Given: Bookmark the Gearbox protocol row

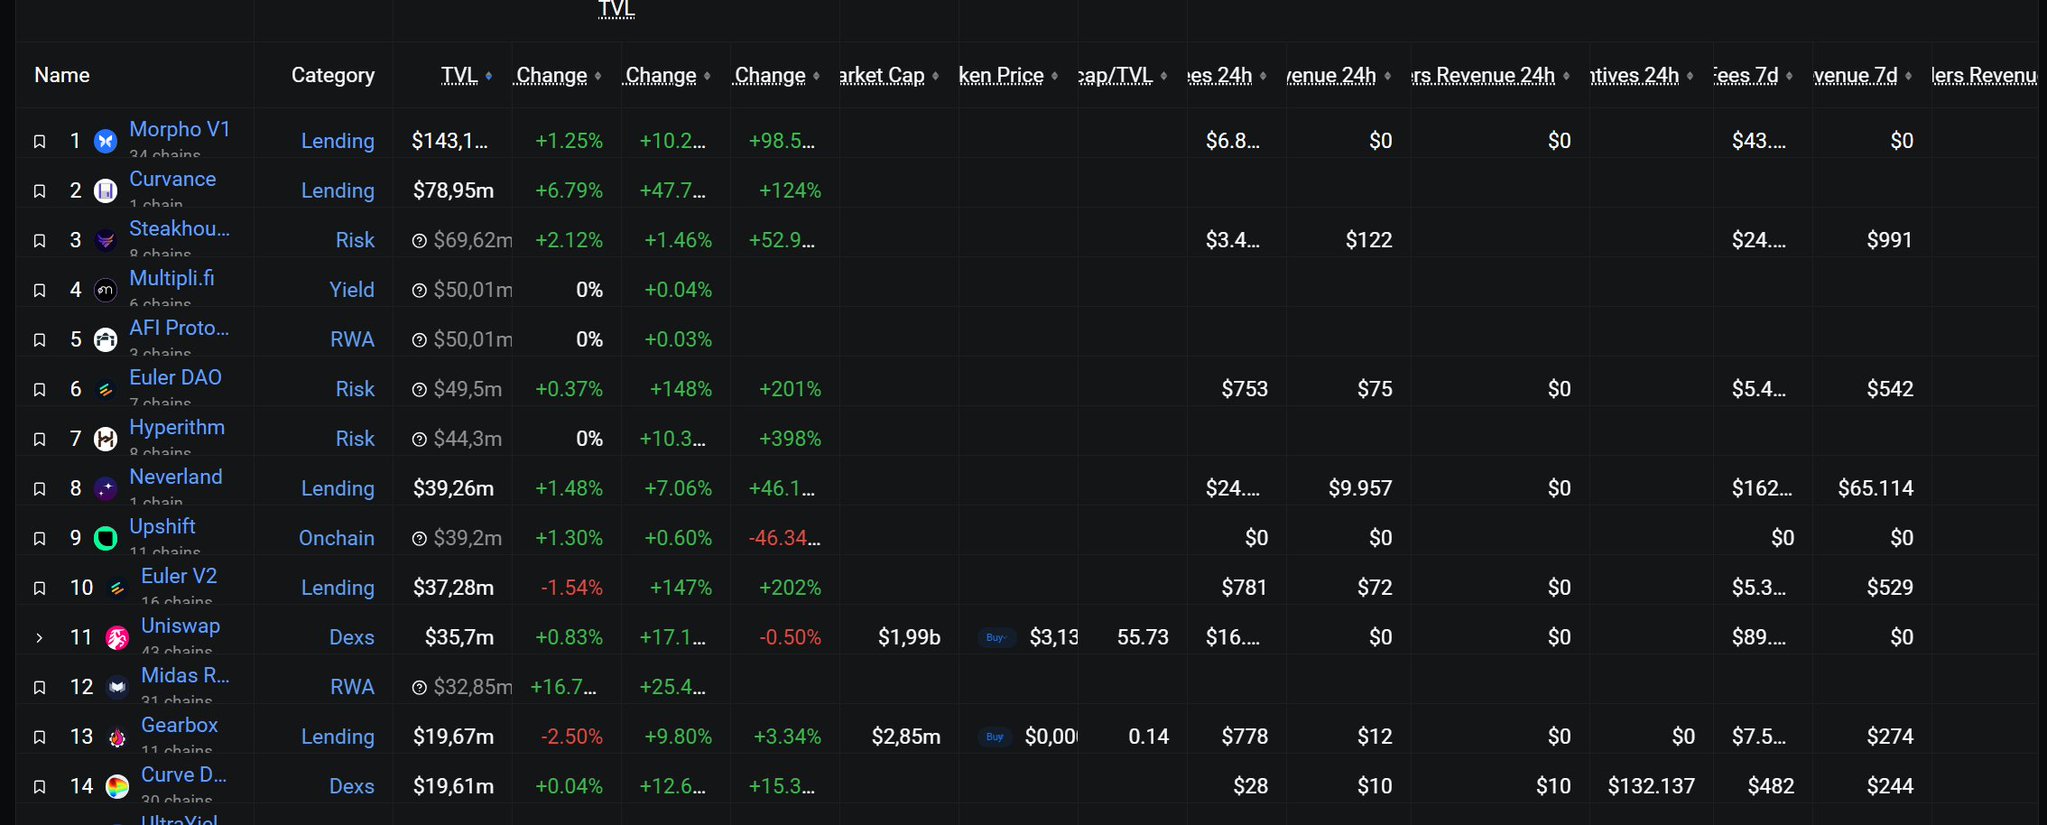Looking at the screenshot, I should 40,737.
